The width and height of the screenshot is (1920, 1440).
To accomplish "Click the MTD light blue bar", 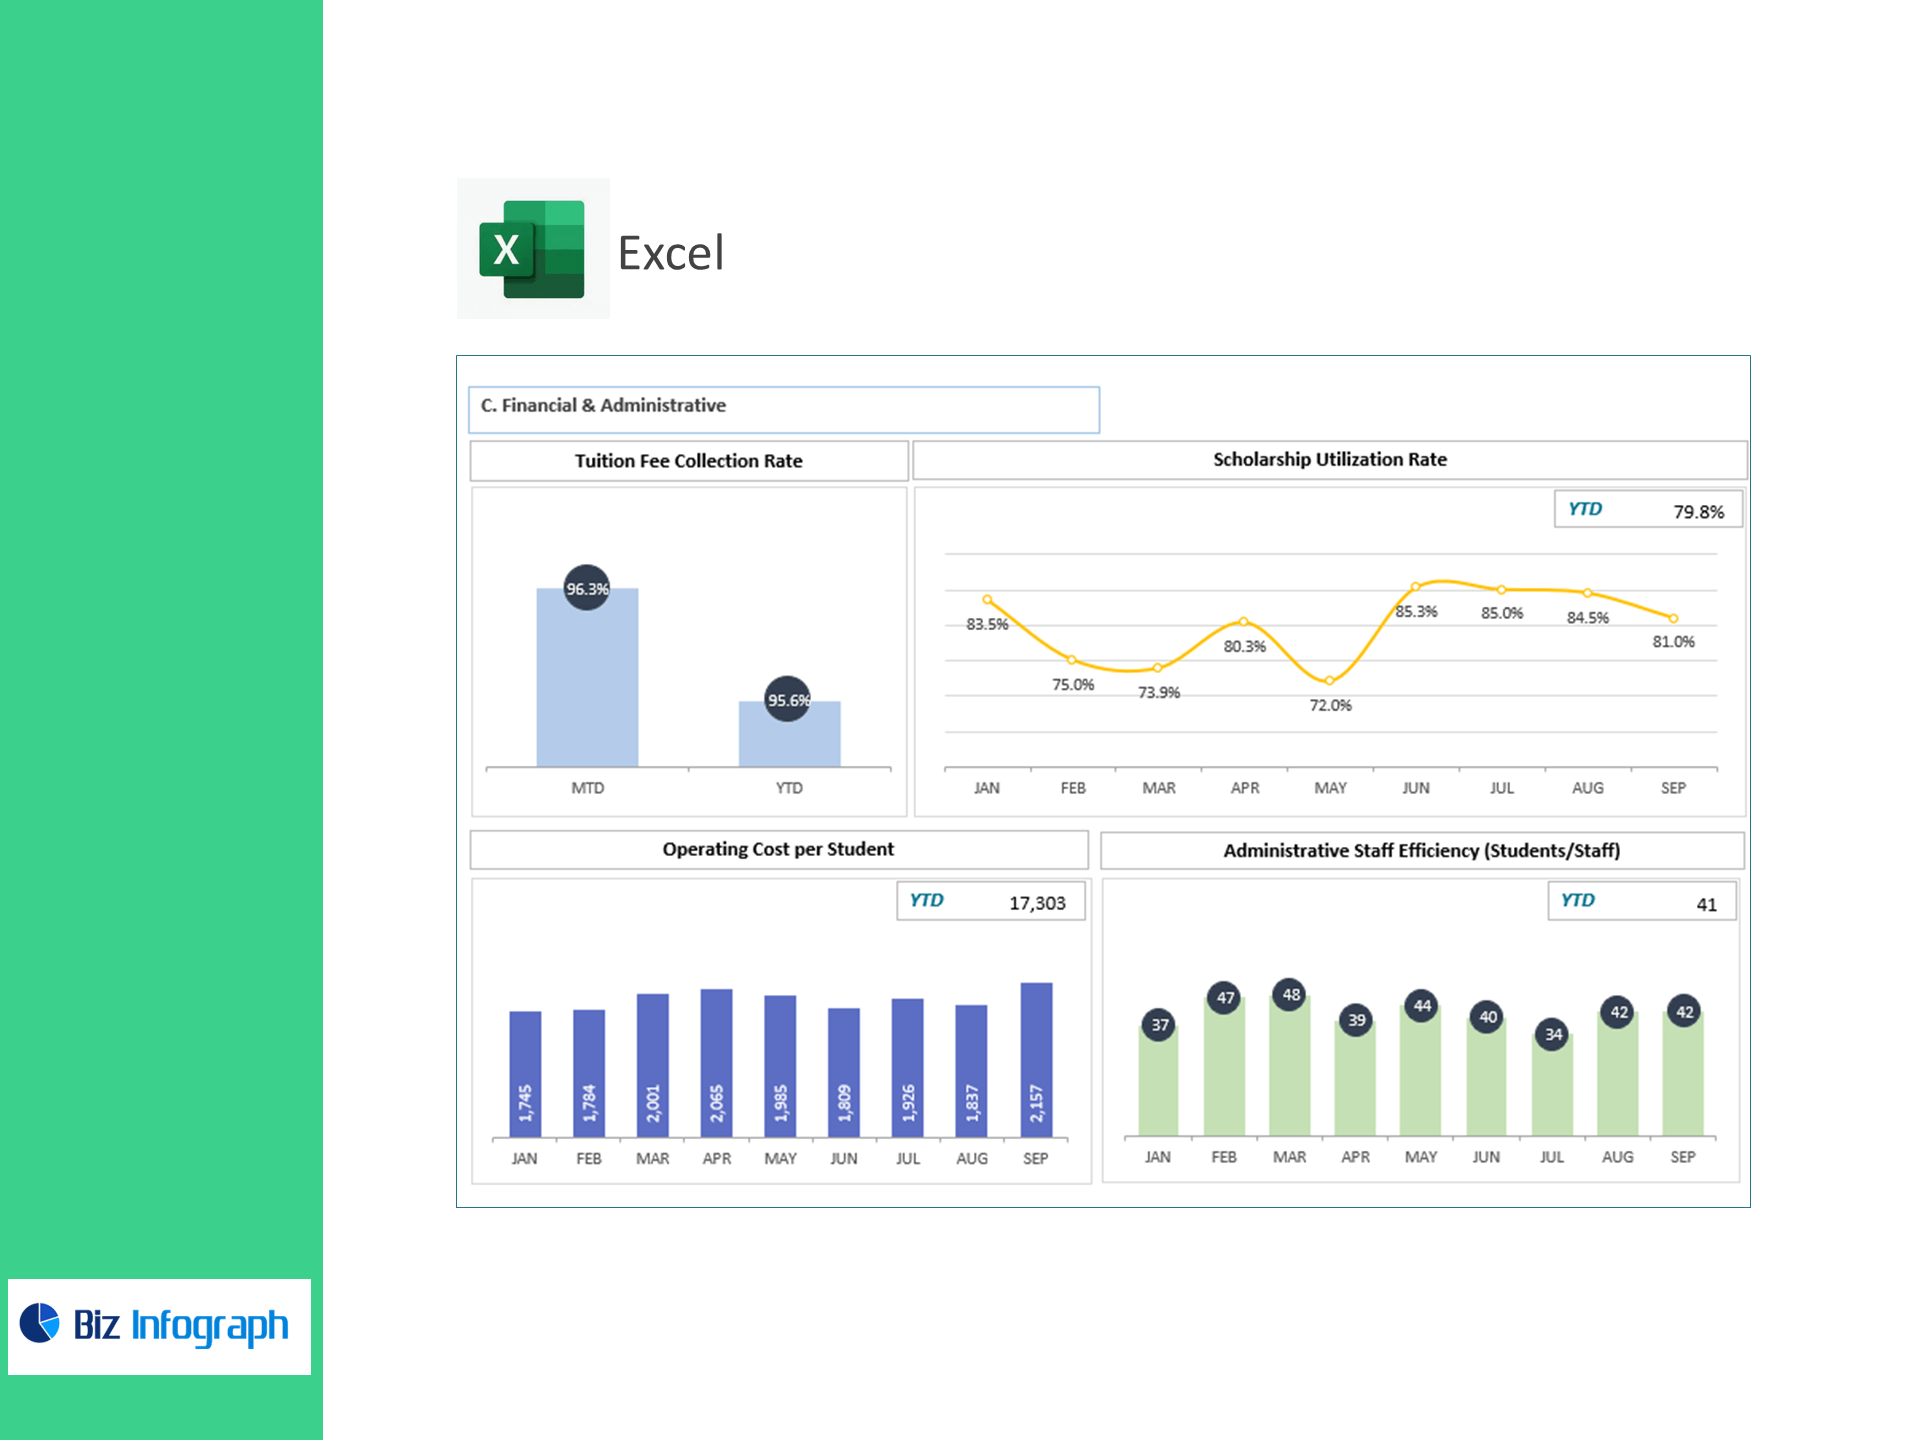I will [587, 690].
